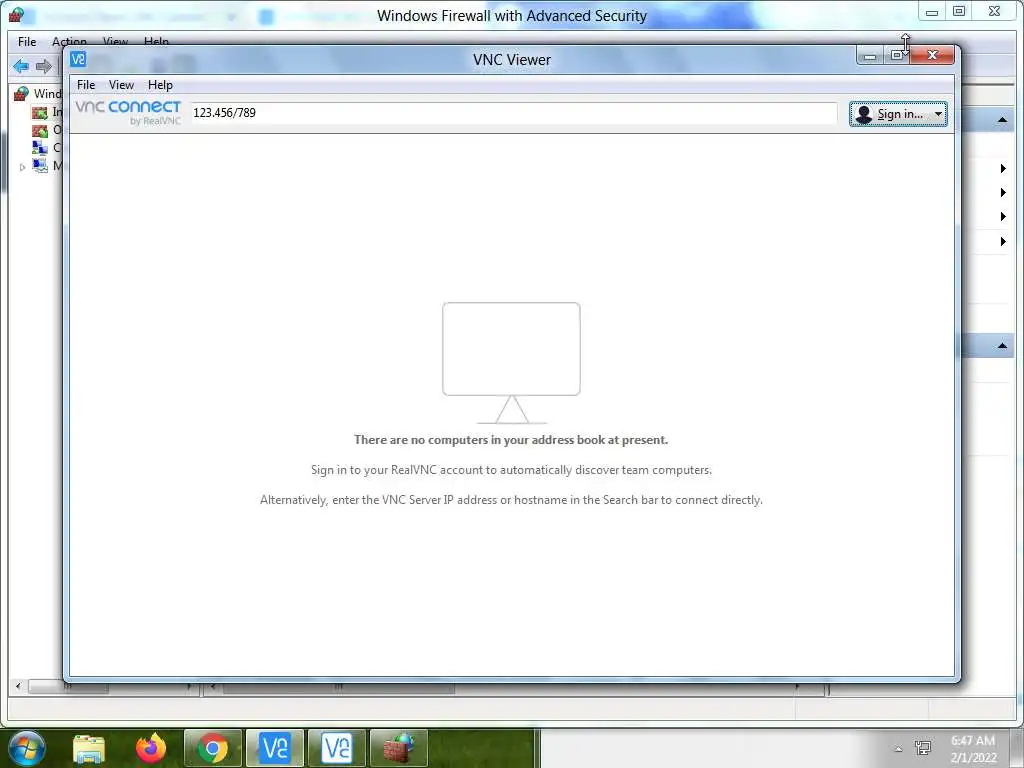Collapse the second Actions pane section
The height and width of the screenshot is (768, 1024).
(x=1002, y=345)
